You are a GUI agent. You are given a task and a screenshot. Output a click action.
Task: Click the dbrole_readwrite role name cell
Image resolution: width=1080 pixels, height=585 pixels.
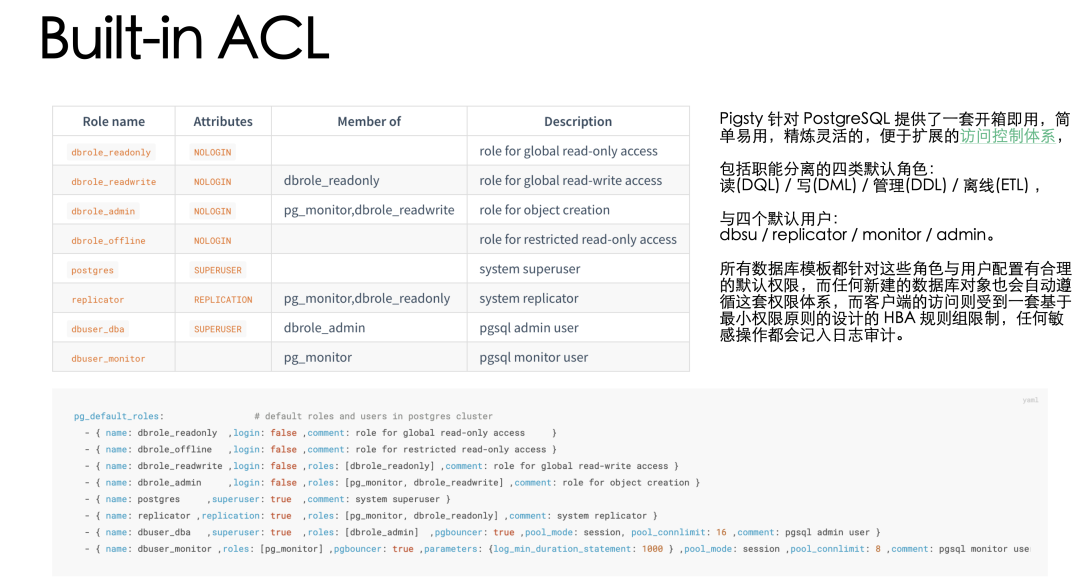click(x=114, y=182)
